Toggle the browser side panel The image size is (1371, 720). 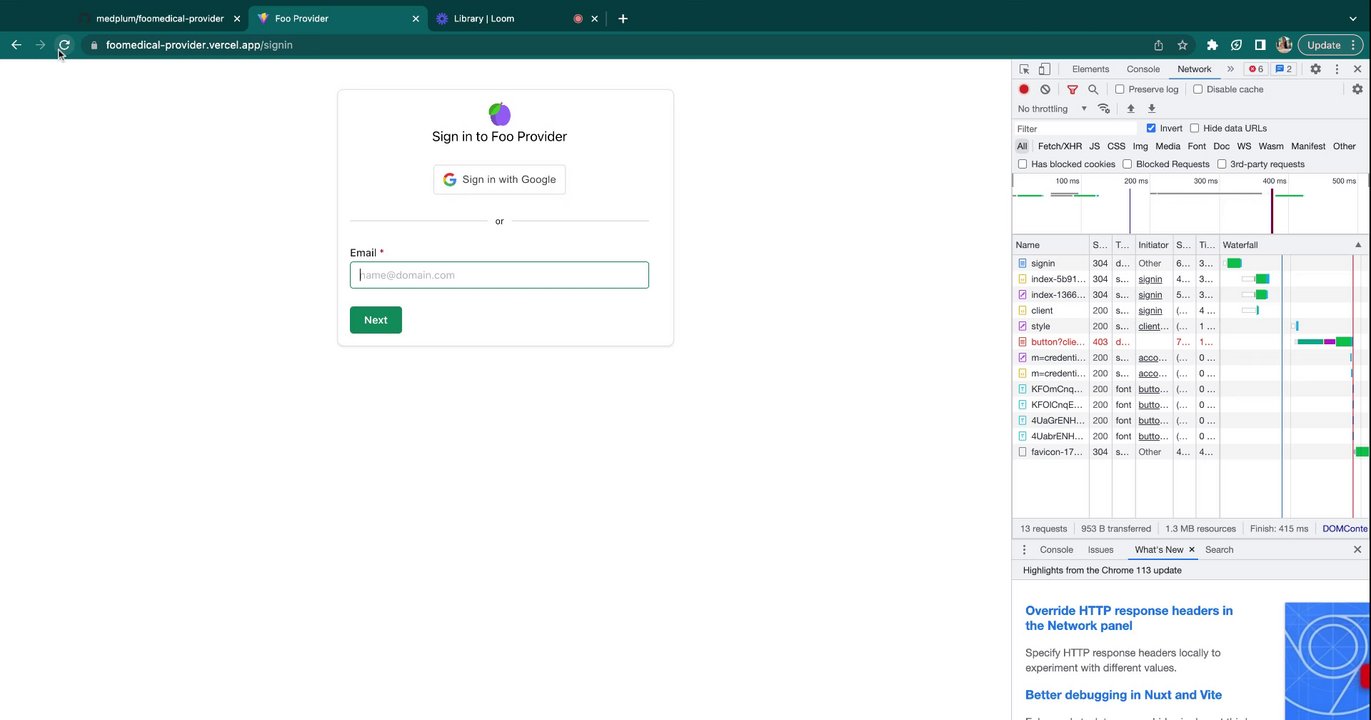click(x=1260, y=45)
